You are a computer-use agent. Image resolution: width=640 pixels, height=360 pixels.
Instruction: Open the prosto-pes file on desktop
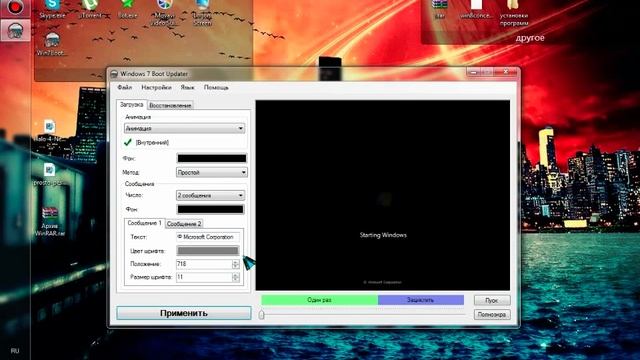(49, 174)
